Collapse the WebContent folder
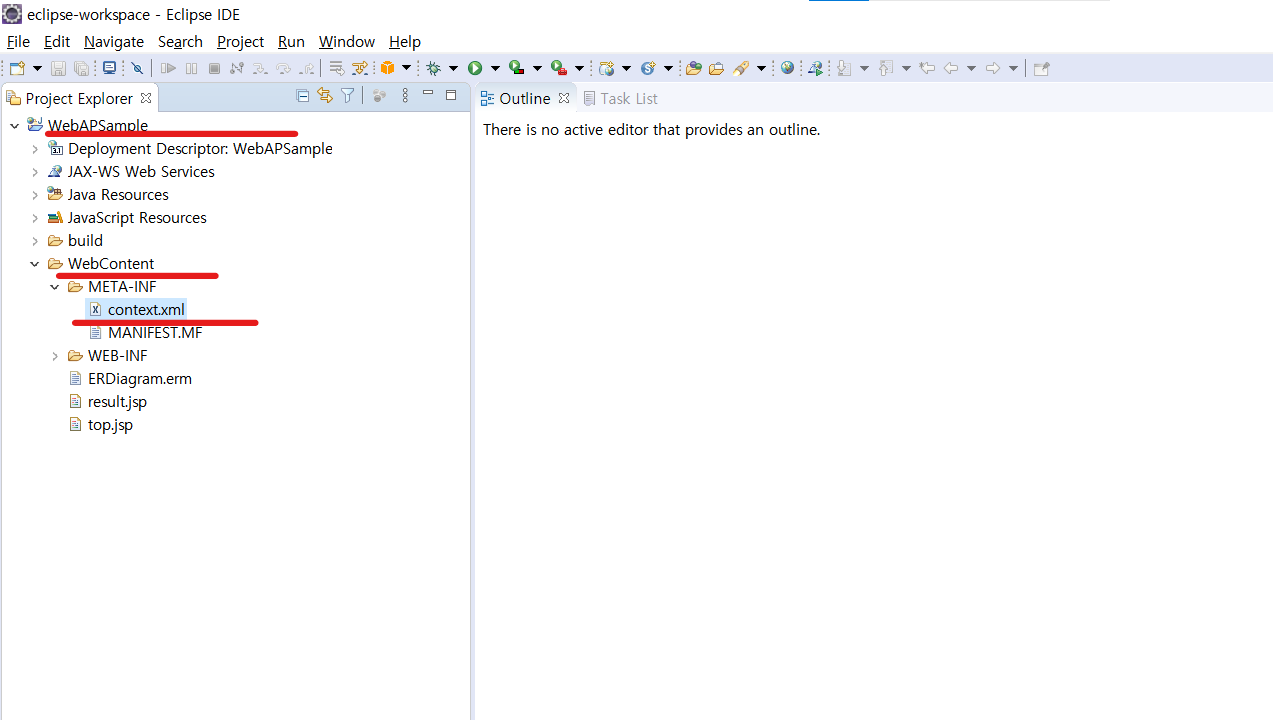The width and height of the screenshot is (1273, 720). click(35, 263)
